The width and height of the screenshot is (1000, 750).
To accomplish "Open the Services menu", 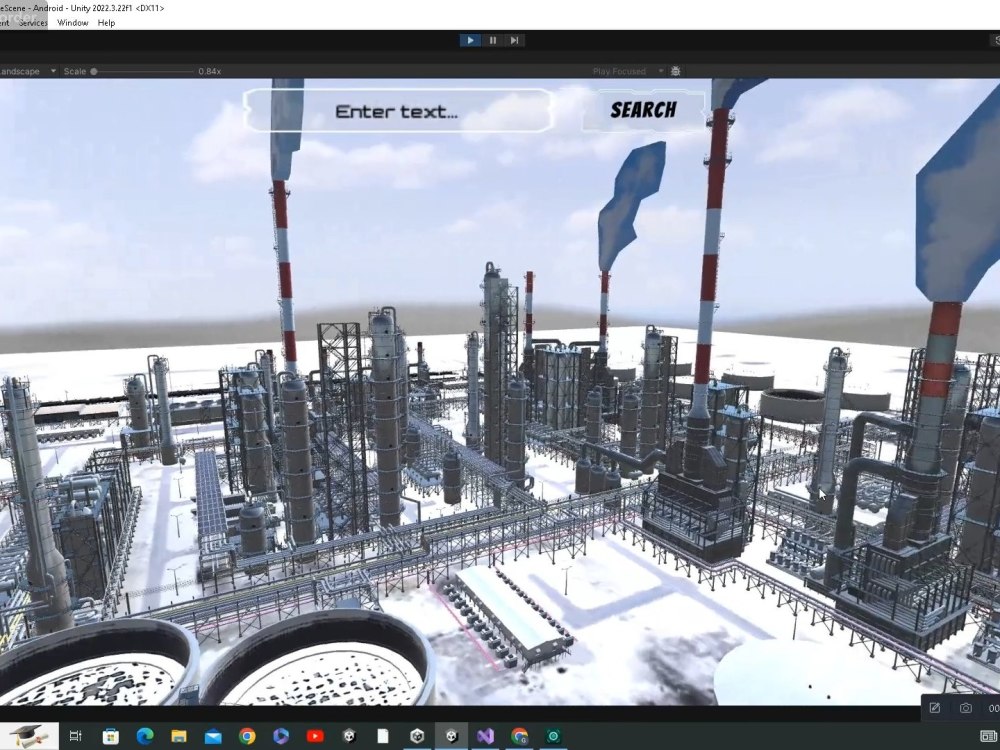I will tap(33, 22).
